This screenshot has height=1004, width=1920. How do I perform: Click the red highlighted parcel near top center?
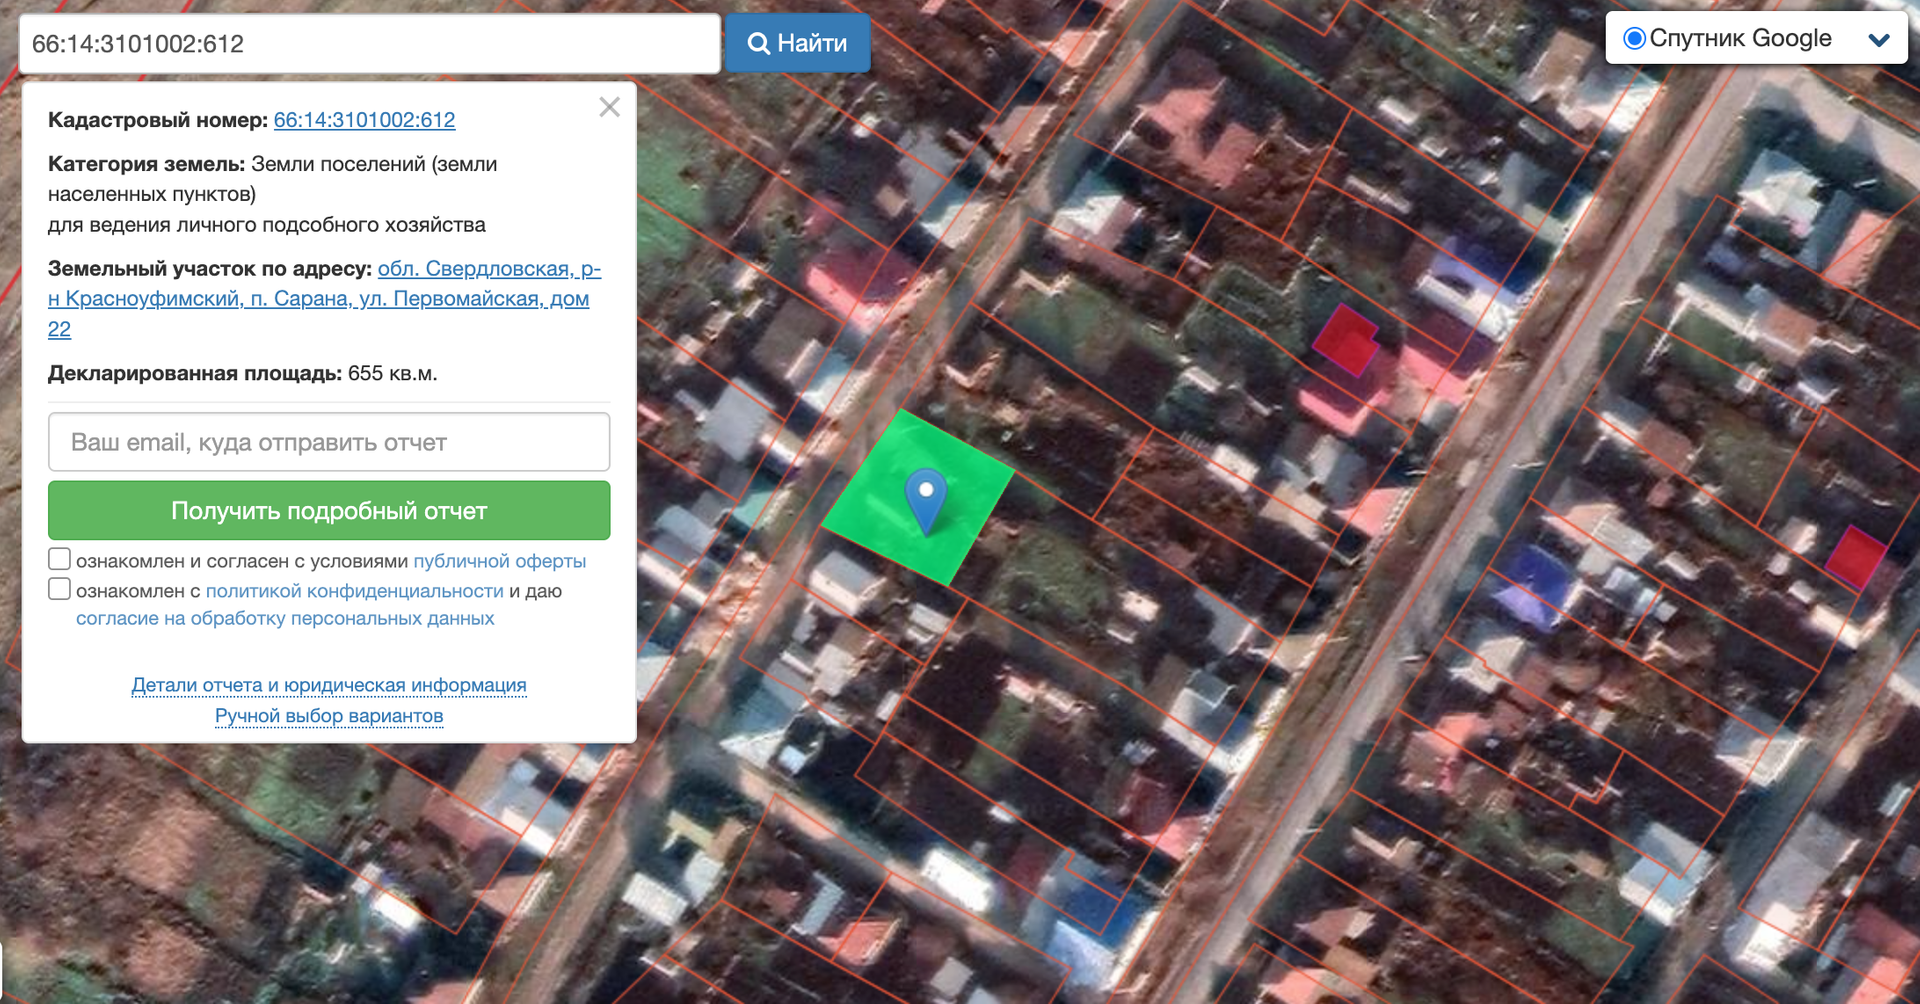1346,340
